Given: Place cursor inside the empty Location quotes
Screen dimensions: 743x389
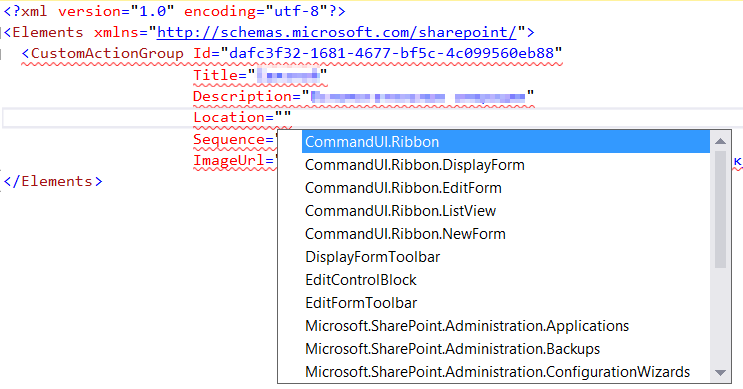Looking at the screenshot, I should [282, 117].
